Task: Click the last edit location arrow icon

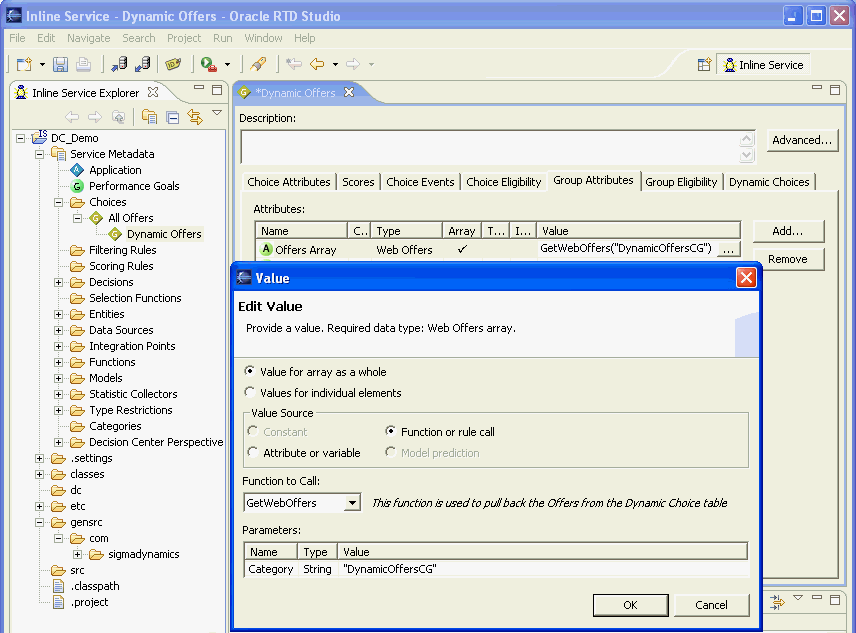Action: coord(294,64)
